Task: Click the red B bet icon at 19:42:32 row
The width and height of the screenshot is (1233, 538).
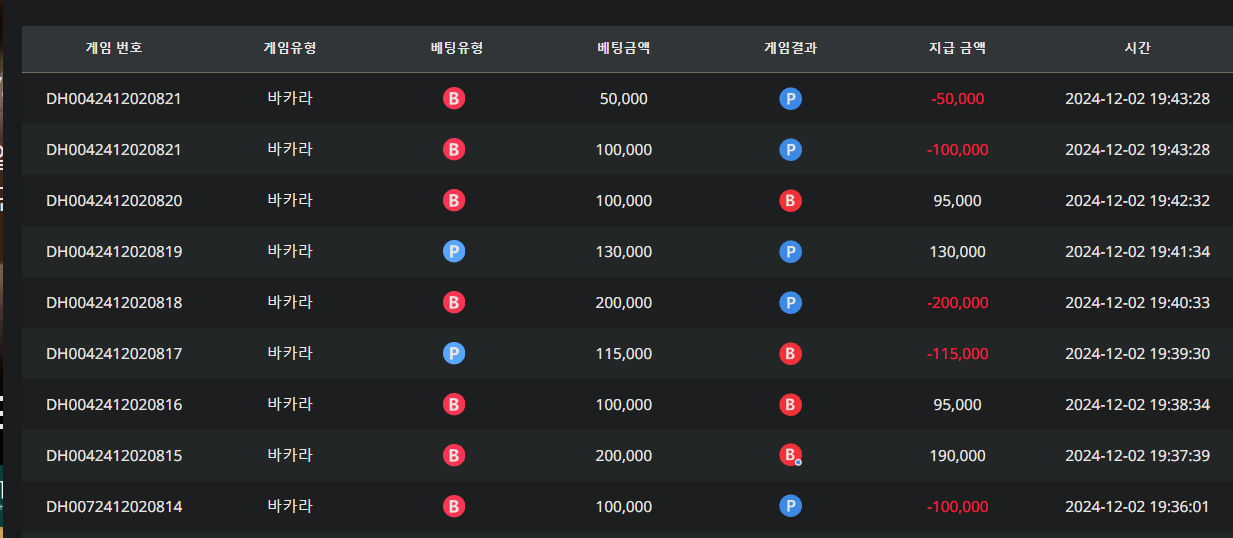Action: pos(454,200)
